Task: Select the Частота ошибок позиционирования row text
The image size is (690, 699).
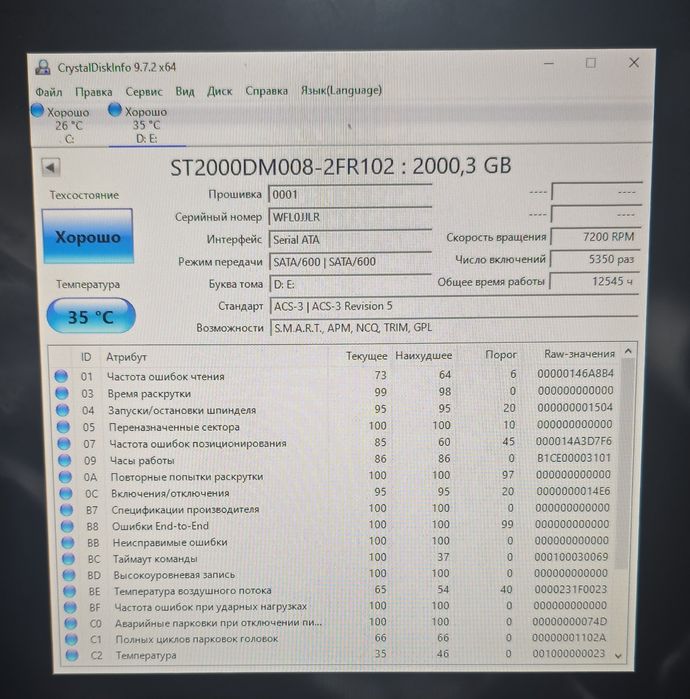Action: tap(198, 444)
